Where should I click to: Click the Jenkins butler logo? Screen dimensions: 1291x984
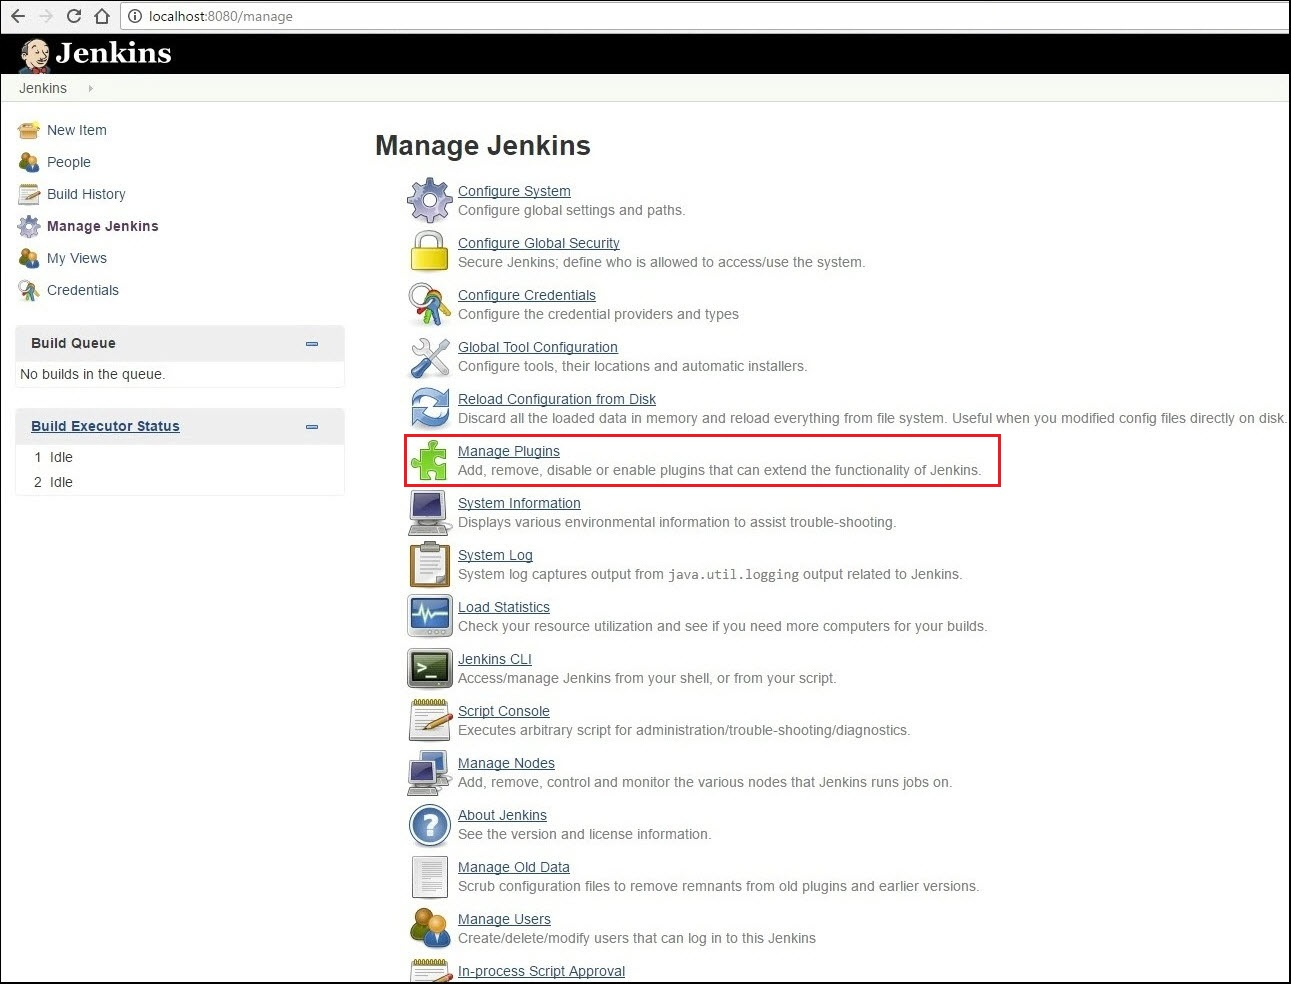(x=35, y=55)
